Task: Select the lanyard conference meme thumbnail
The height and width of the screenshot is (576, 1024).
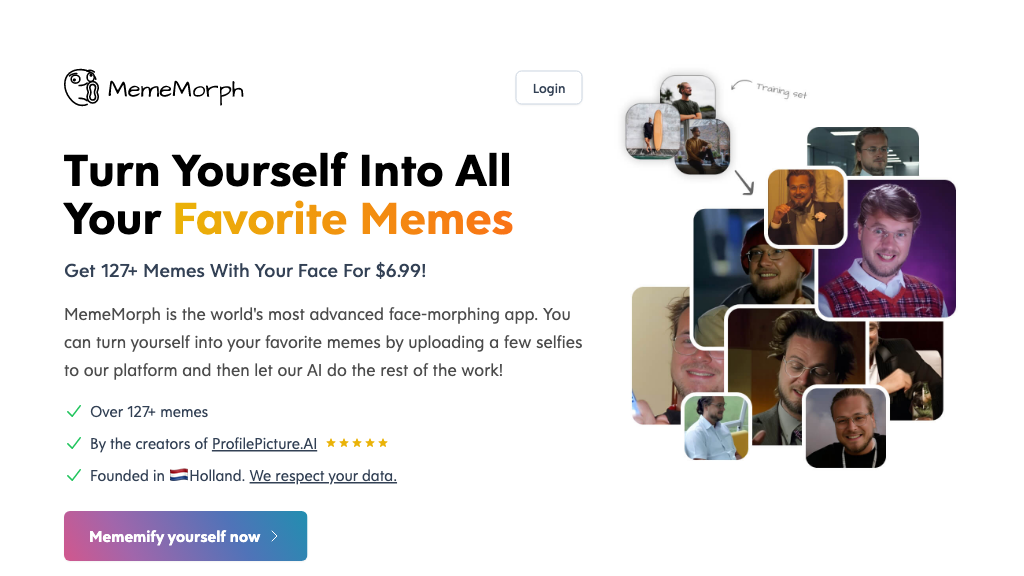Action: (x=845, y=427)
